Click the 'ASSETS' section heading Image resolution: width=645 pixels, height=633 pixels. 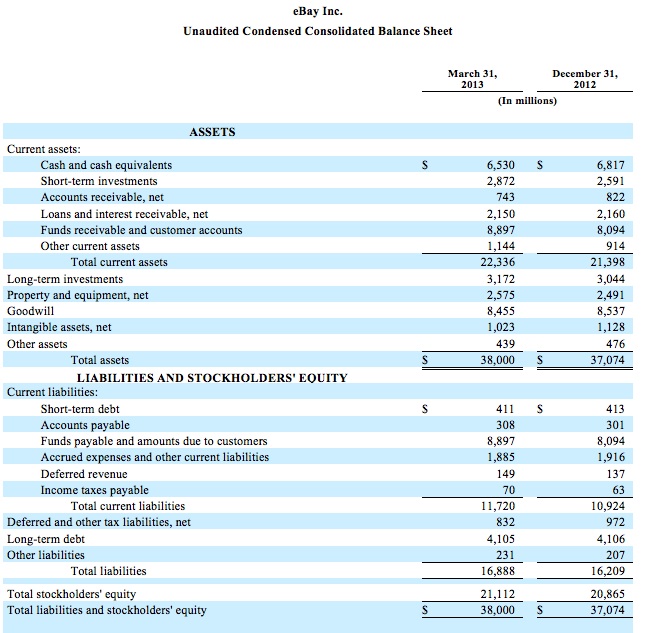[212, 132]
